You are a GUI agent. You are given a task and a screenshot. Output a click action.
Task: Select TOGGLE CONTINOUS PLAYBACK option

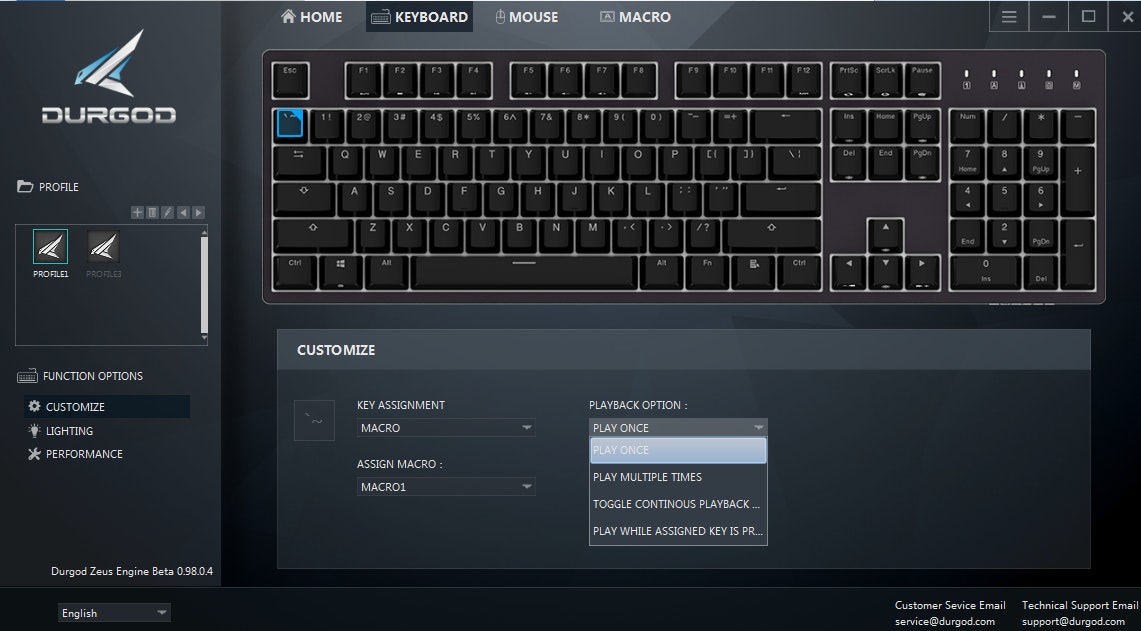point(678,504)
